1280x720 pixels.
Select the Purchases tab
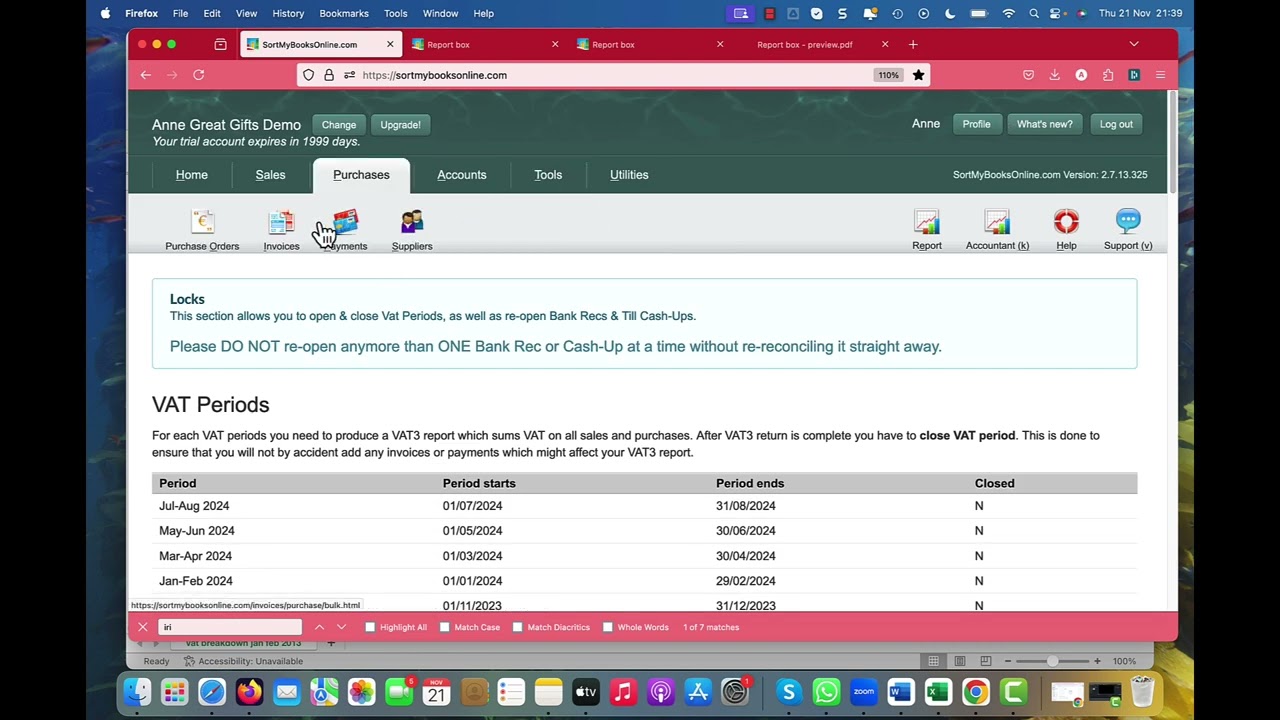point(361,175)
